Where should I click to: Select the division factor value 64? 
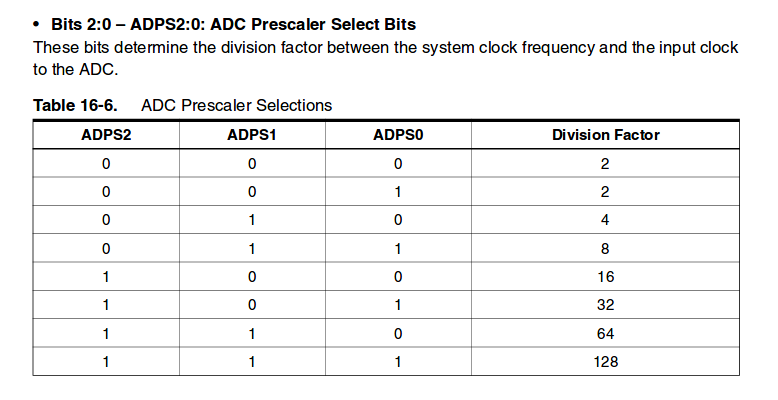tap(605, 333)
